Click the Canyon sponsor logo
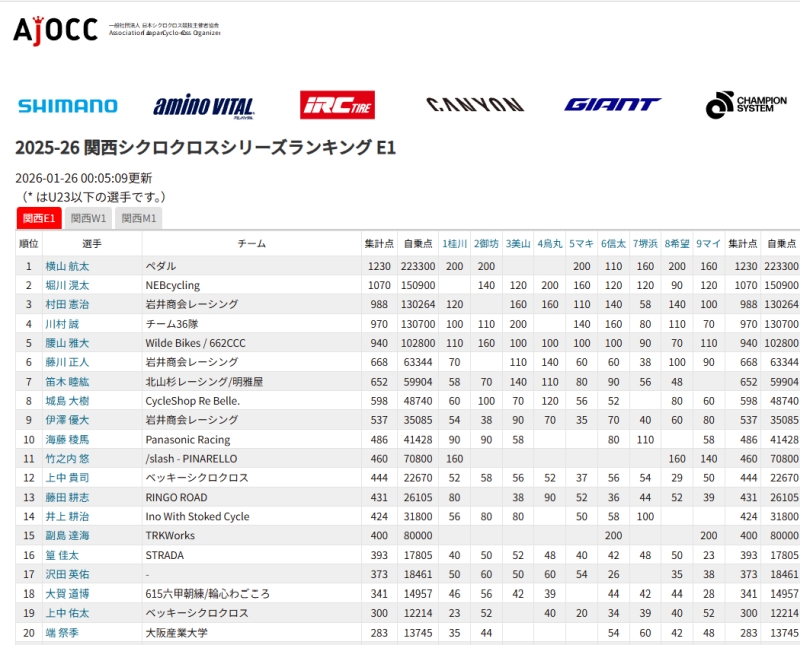This screenshot has height=645, width=800. click(x=474, y=105)
